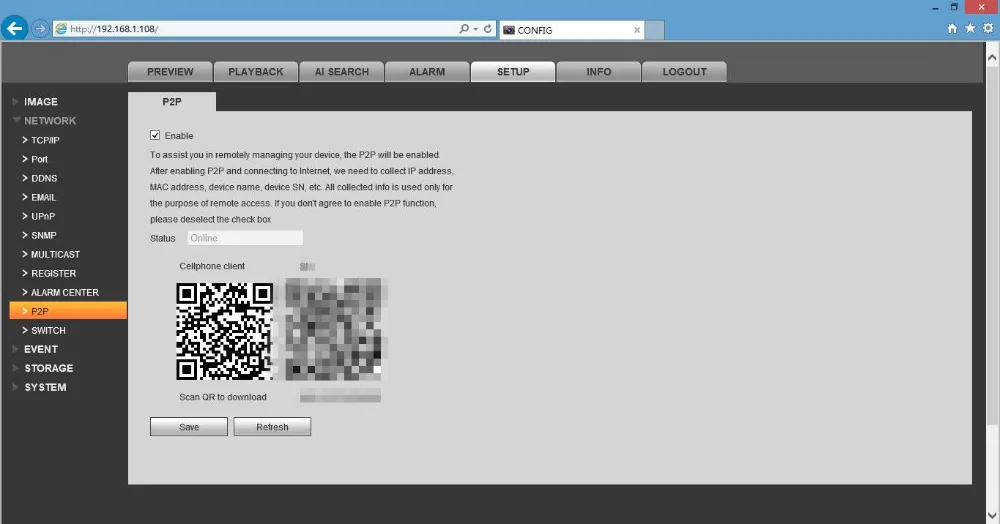
Task: Click the search magnifier in address bar
Action: coord(464,29)
